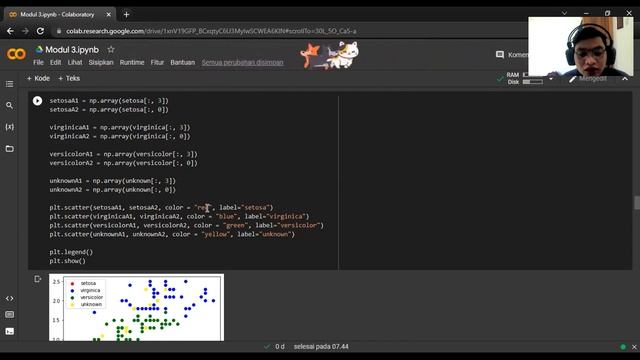The width and height of the screenshot is (640, 360).
Task: Open the table of contents sidebar icon
Action: [x=9, y=84]
